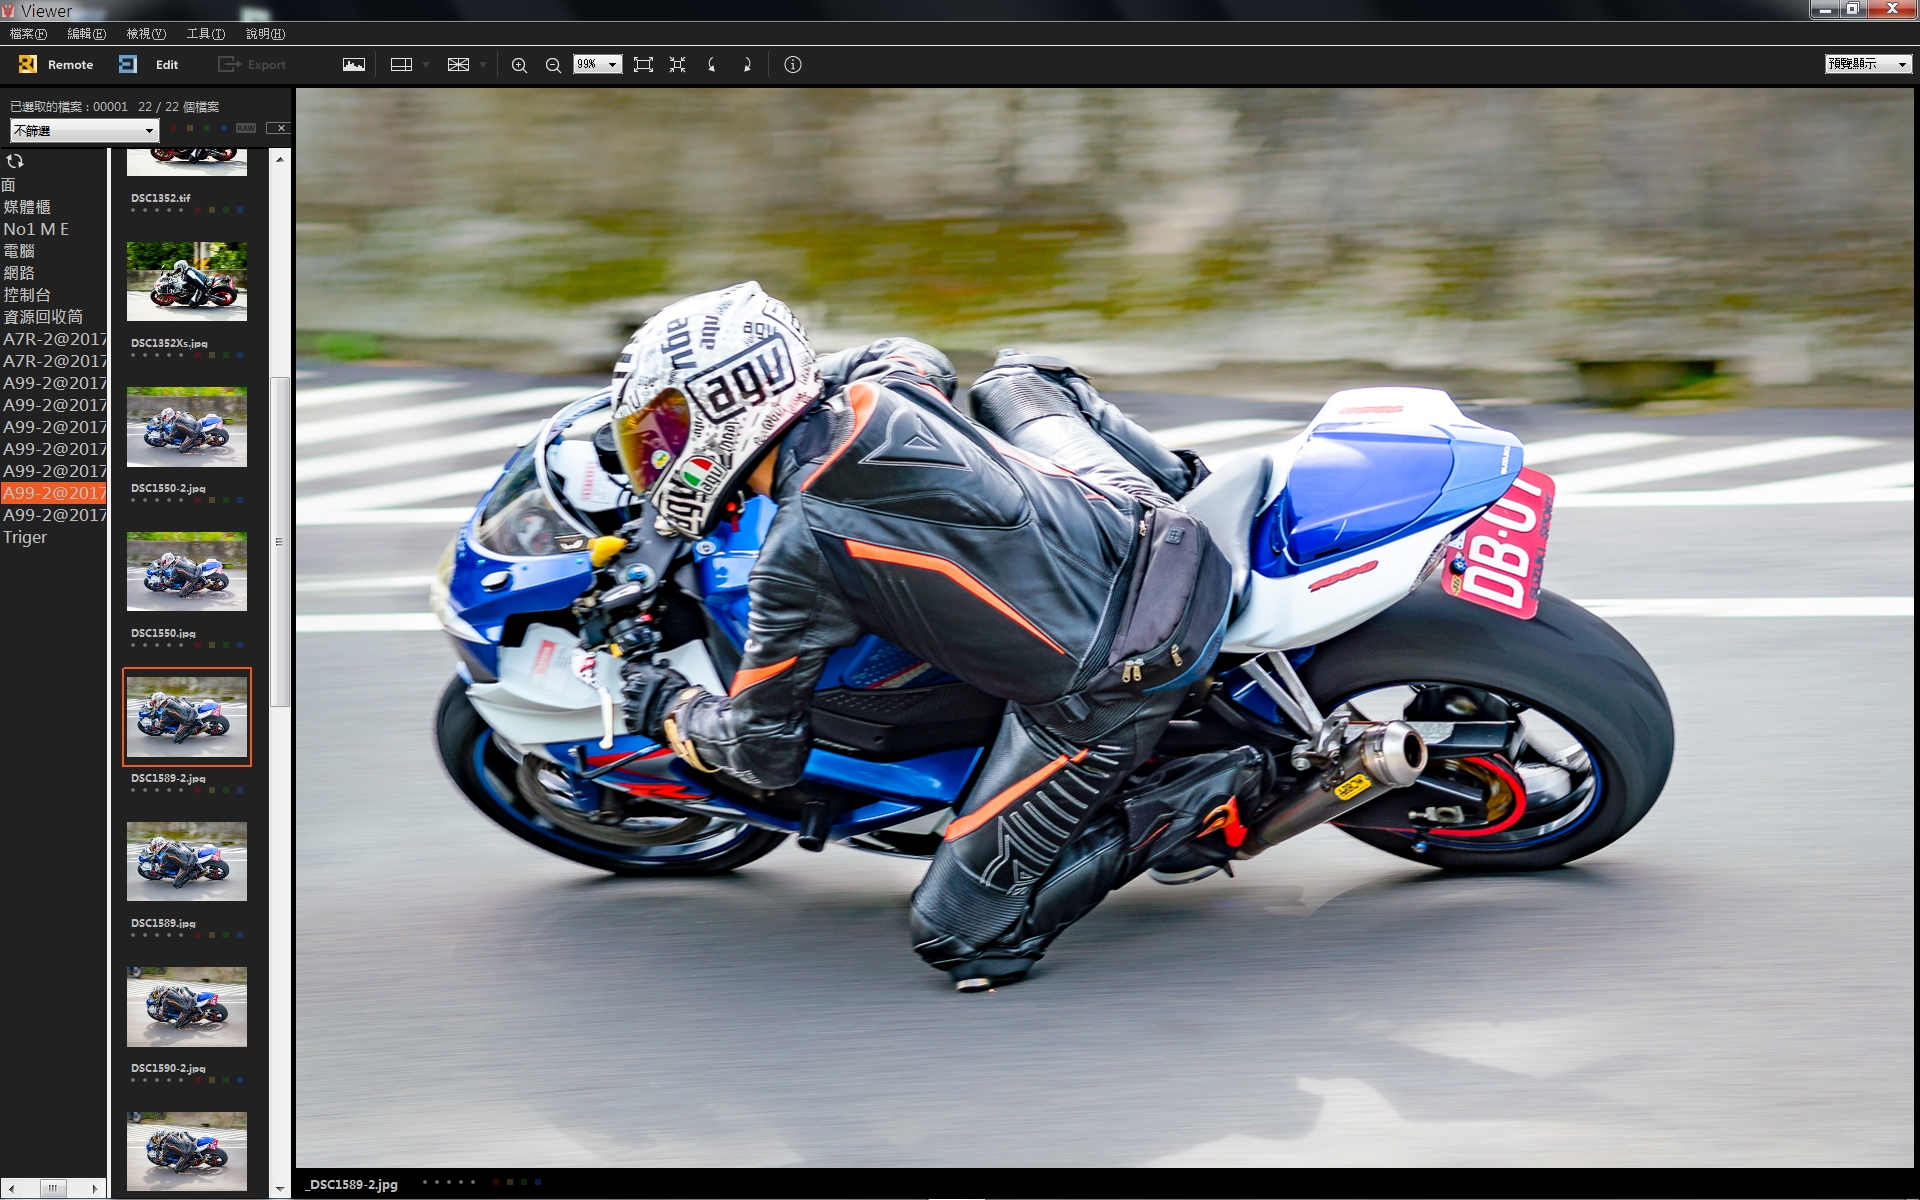
Task: Click the _DSC1589-2.jpg name in status bar
Action: (352, 1184)
